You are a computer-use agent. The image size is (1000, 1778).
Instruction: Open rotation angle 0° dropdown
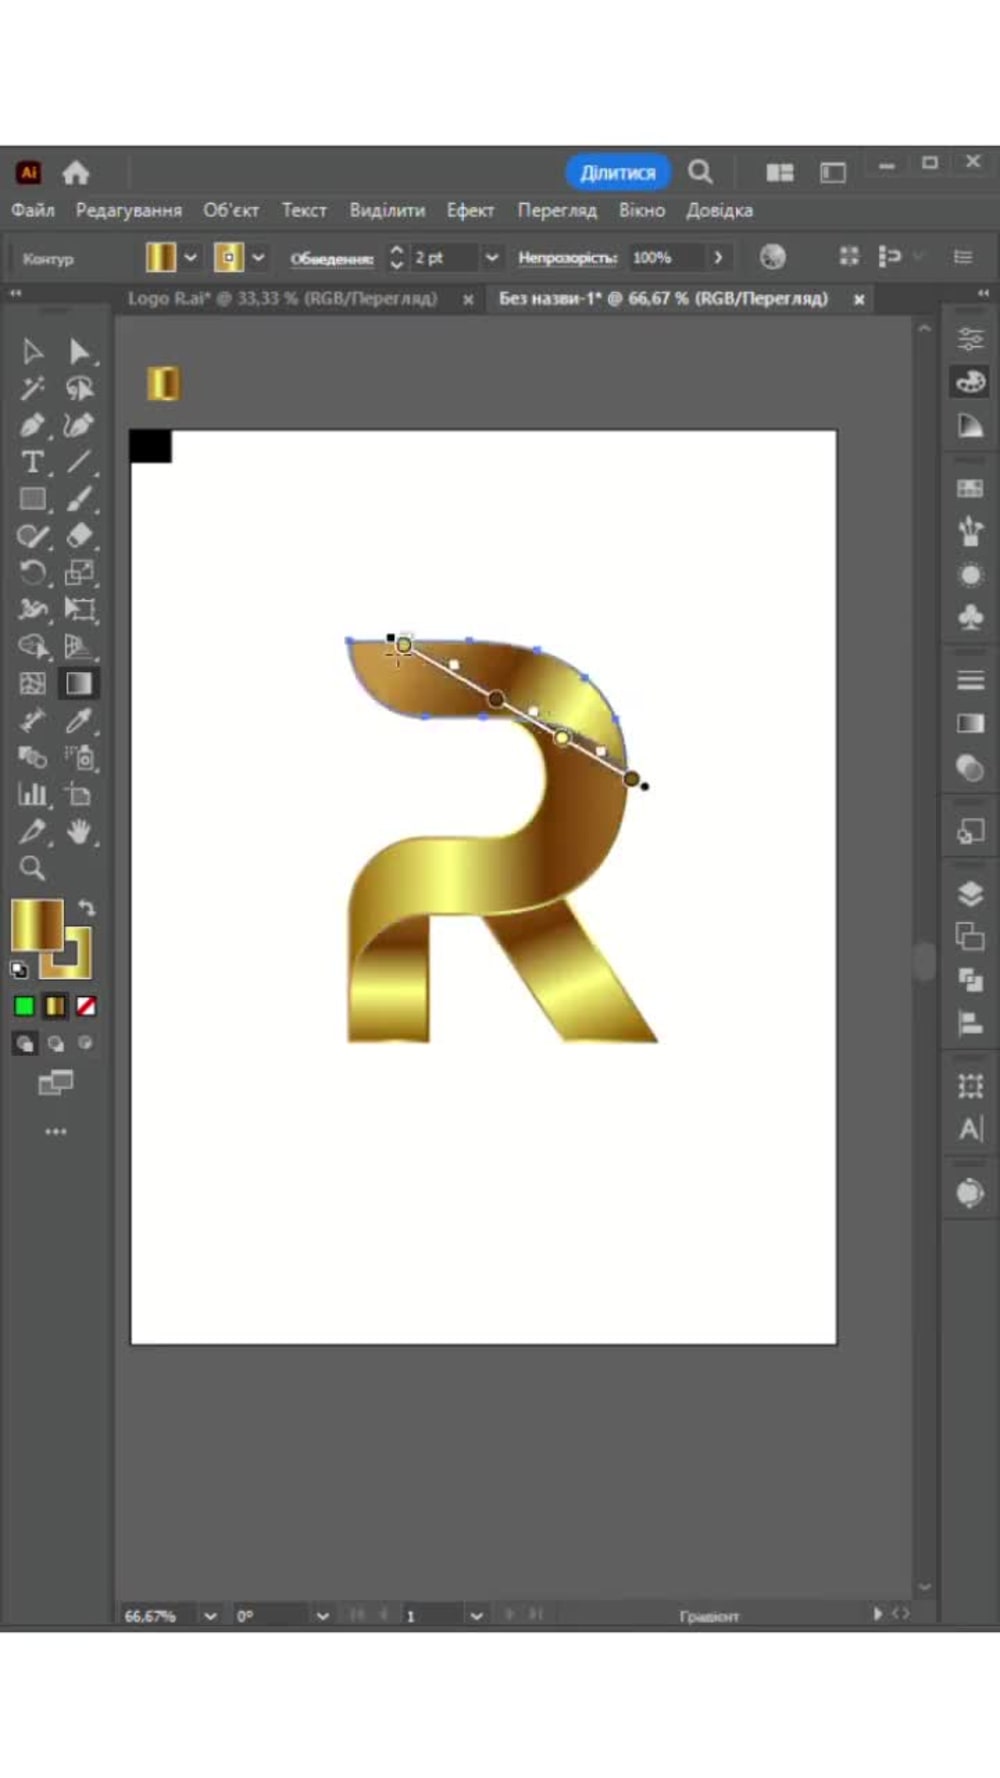(322, 1615)
